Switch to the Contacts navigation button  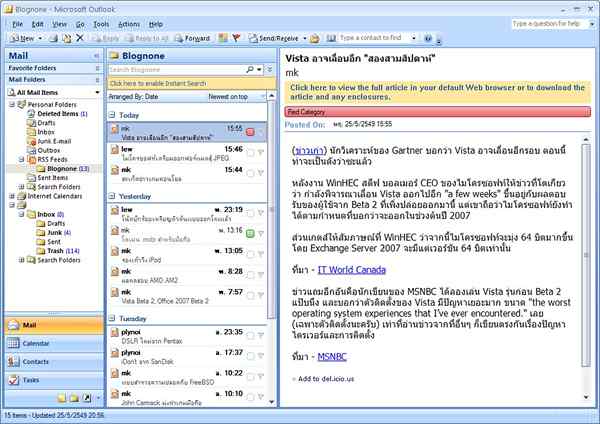point(54,362)
